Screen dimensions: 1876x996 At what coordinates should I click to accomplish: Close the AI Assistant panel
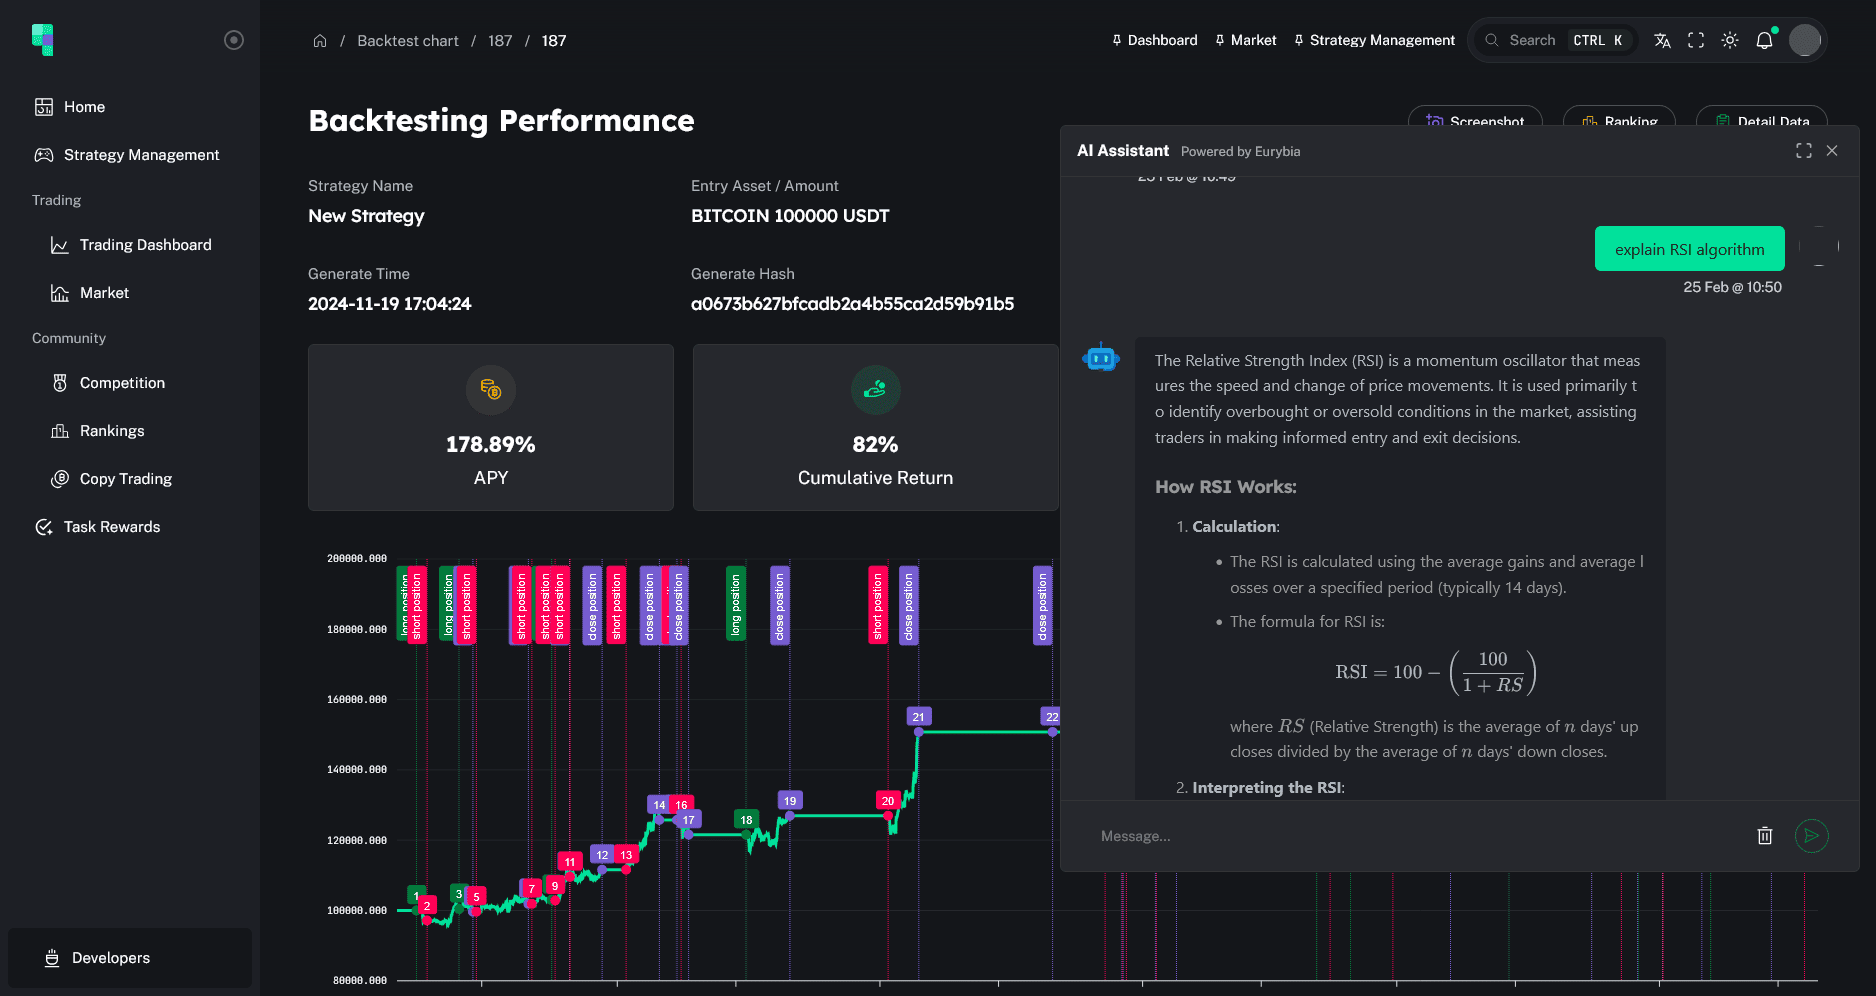[1832, 150]
